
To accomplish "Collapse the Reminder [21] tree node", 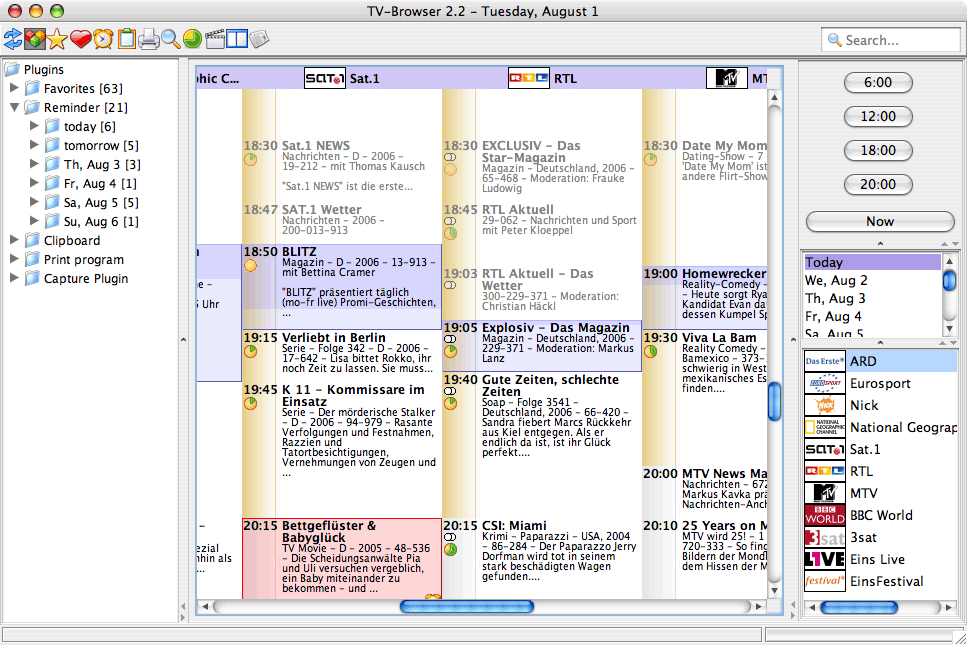I will [x=14, y=107].
